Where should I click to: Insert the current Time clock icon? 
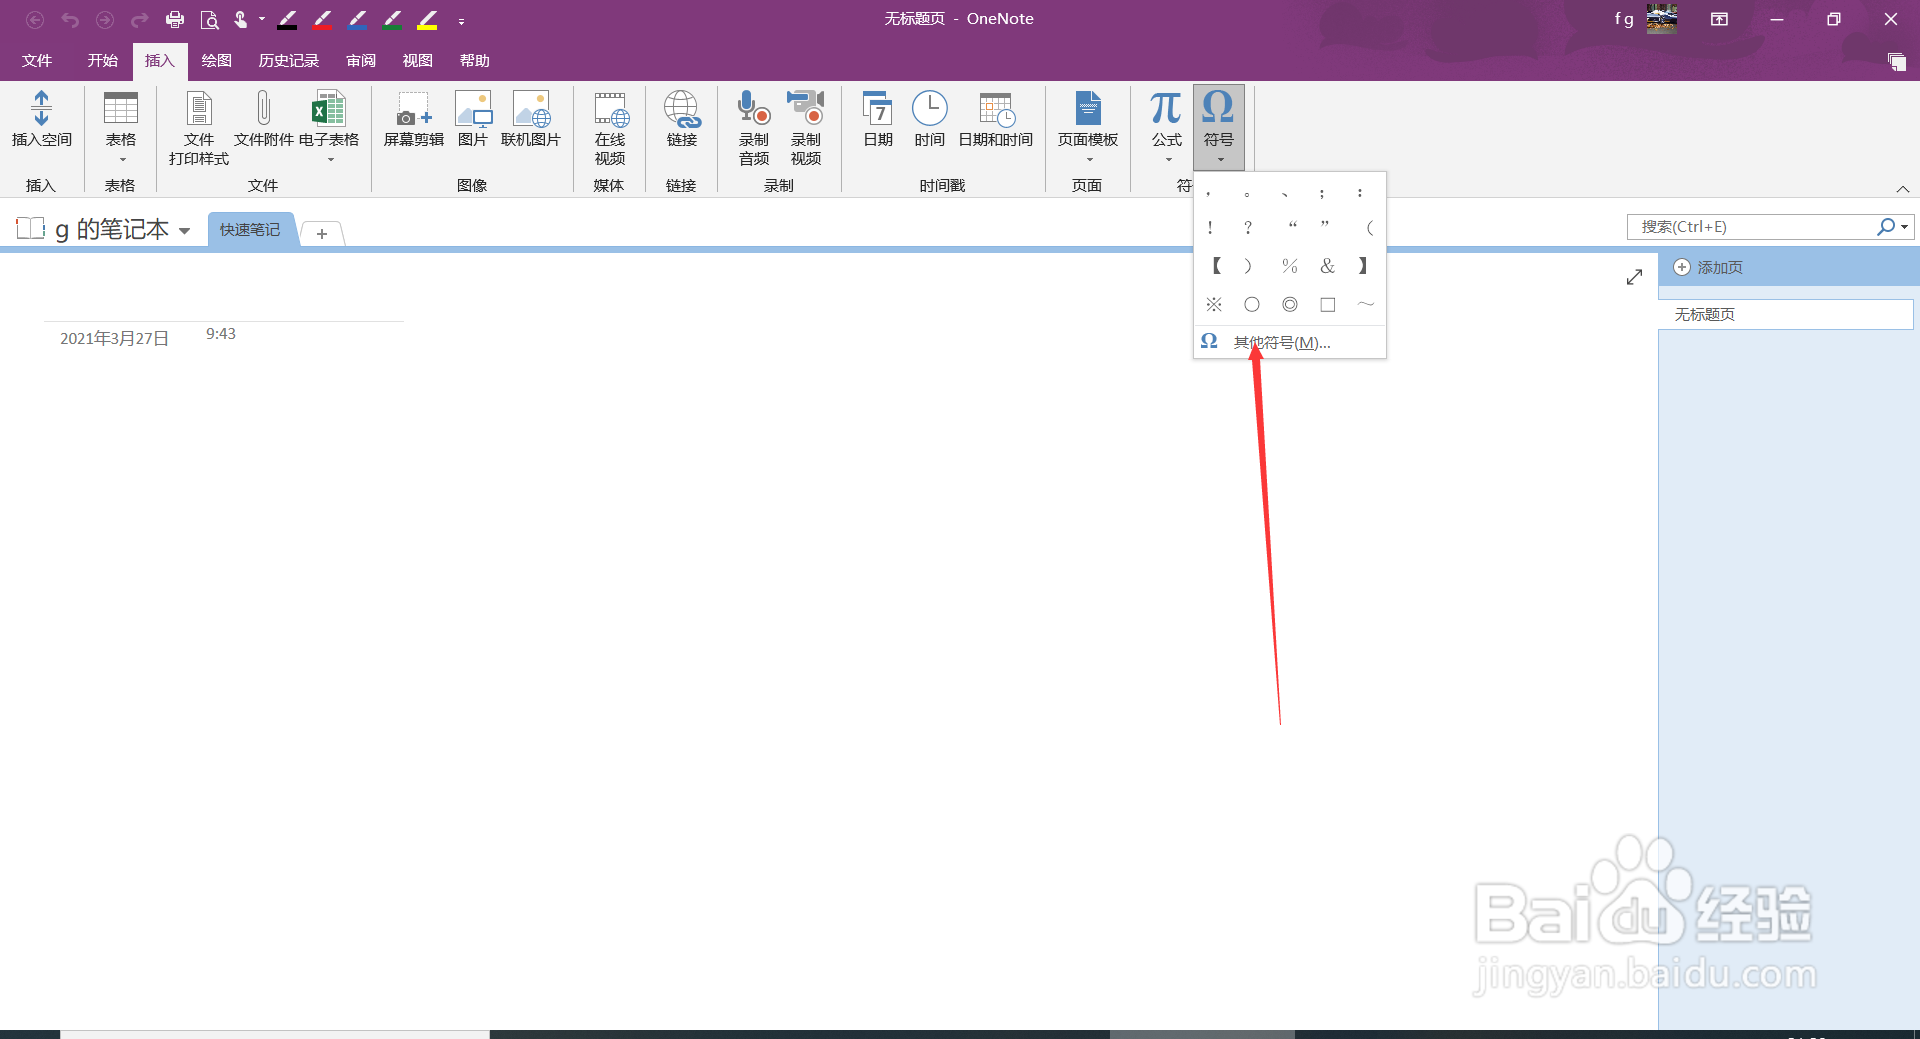[929, 108]
